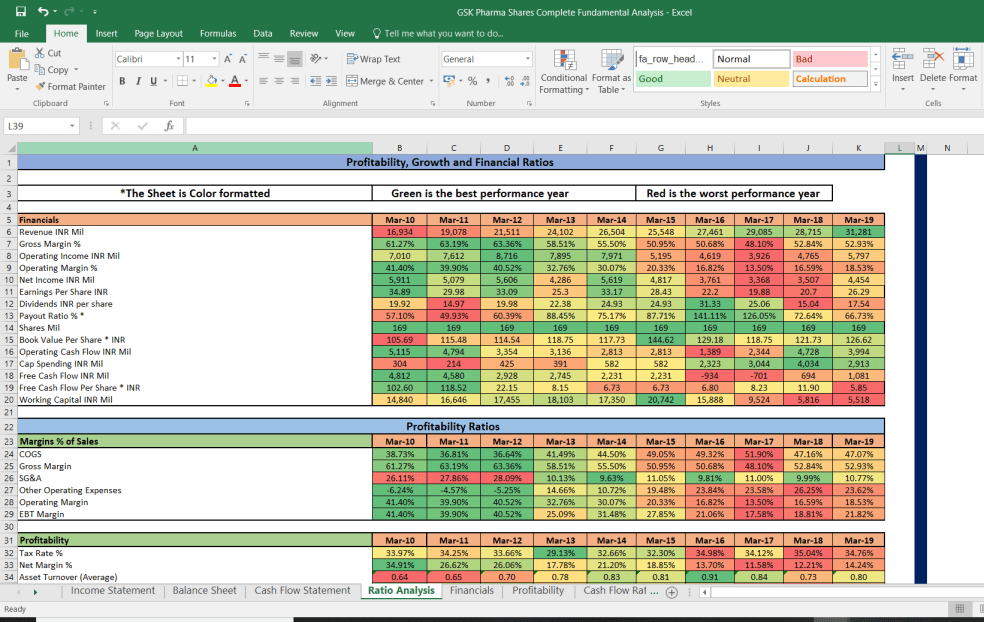Click inside the Name Box showing L39

[x=36, y=126]
